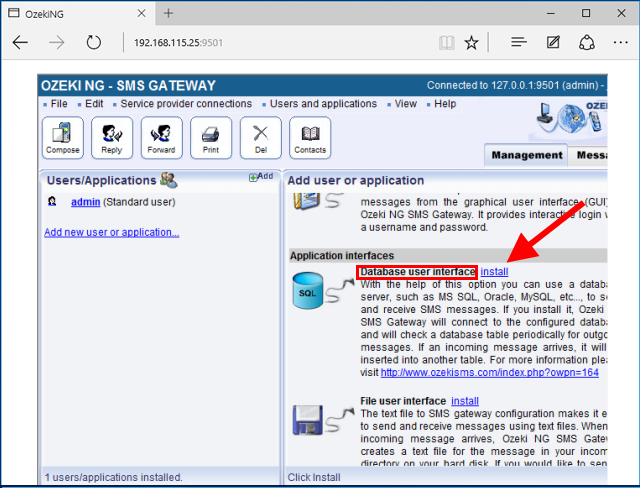Switch to the Management tab
This screenshot has width=640, height=488.
[527, 155]
